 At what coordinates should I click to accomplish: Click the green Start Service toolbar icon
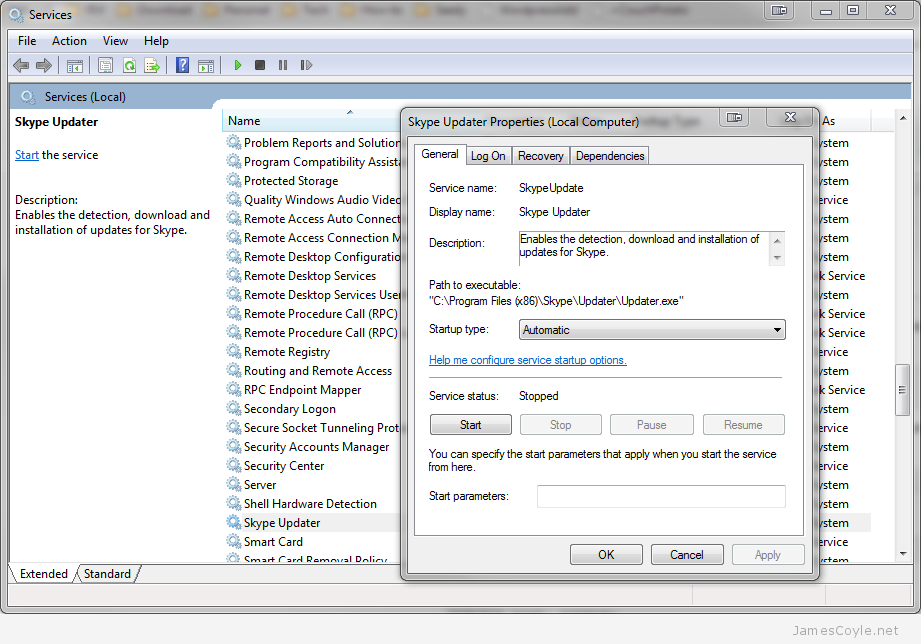pyautogui.click(x=237, y=65)
